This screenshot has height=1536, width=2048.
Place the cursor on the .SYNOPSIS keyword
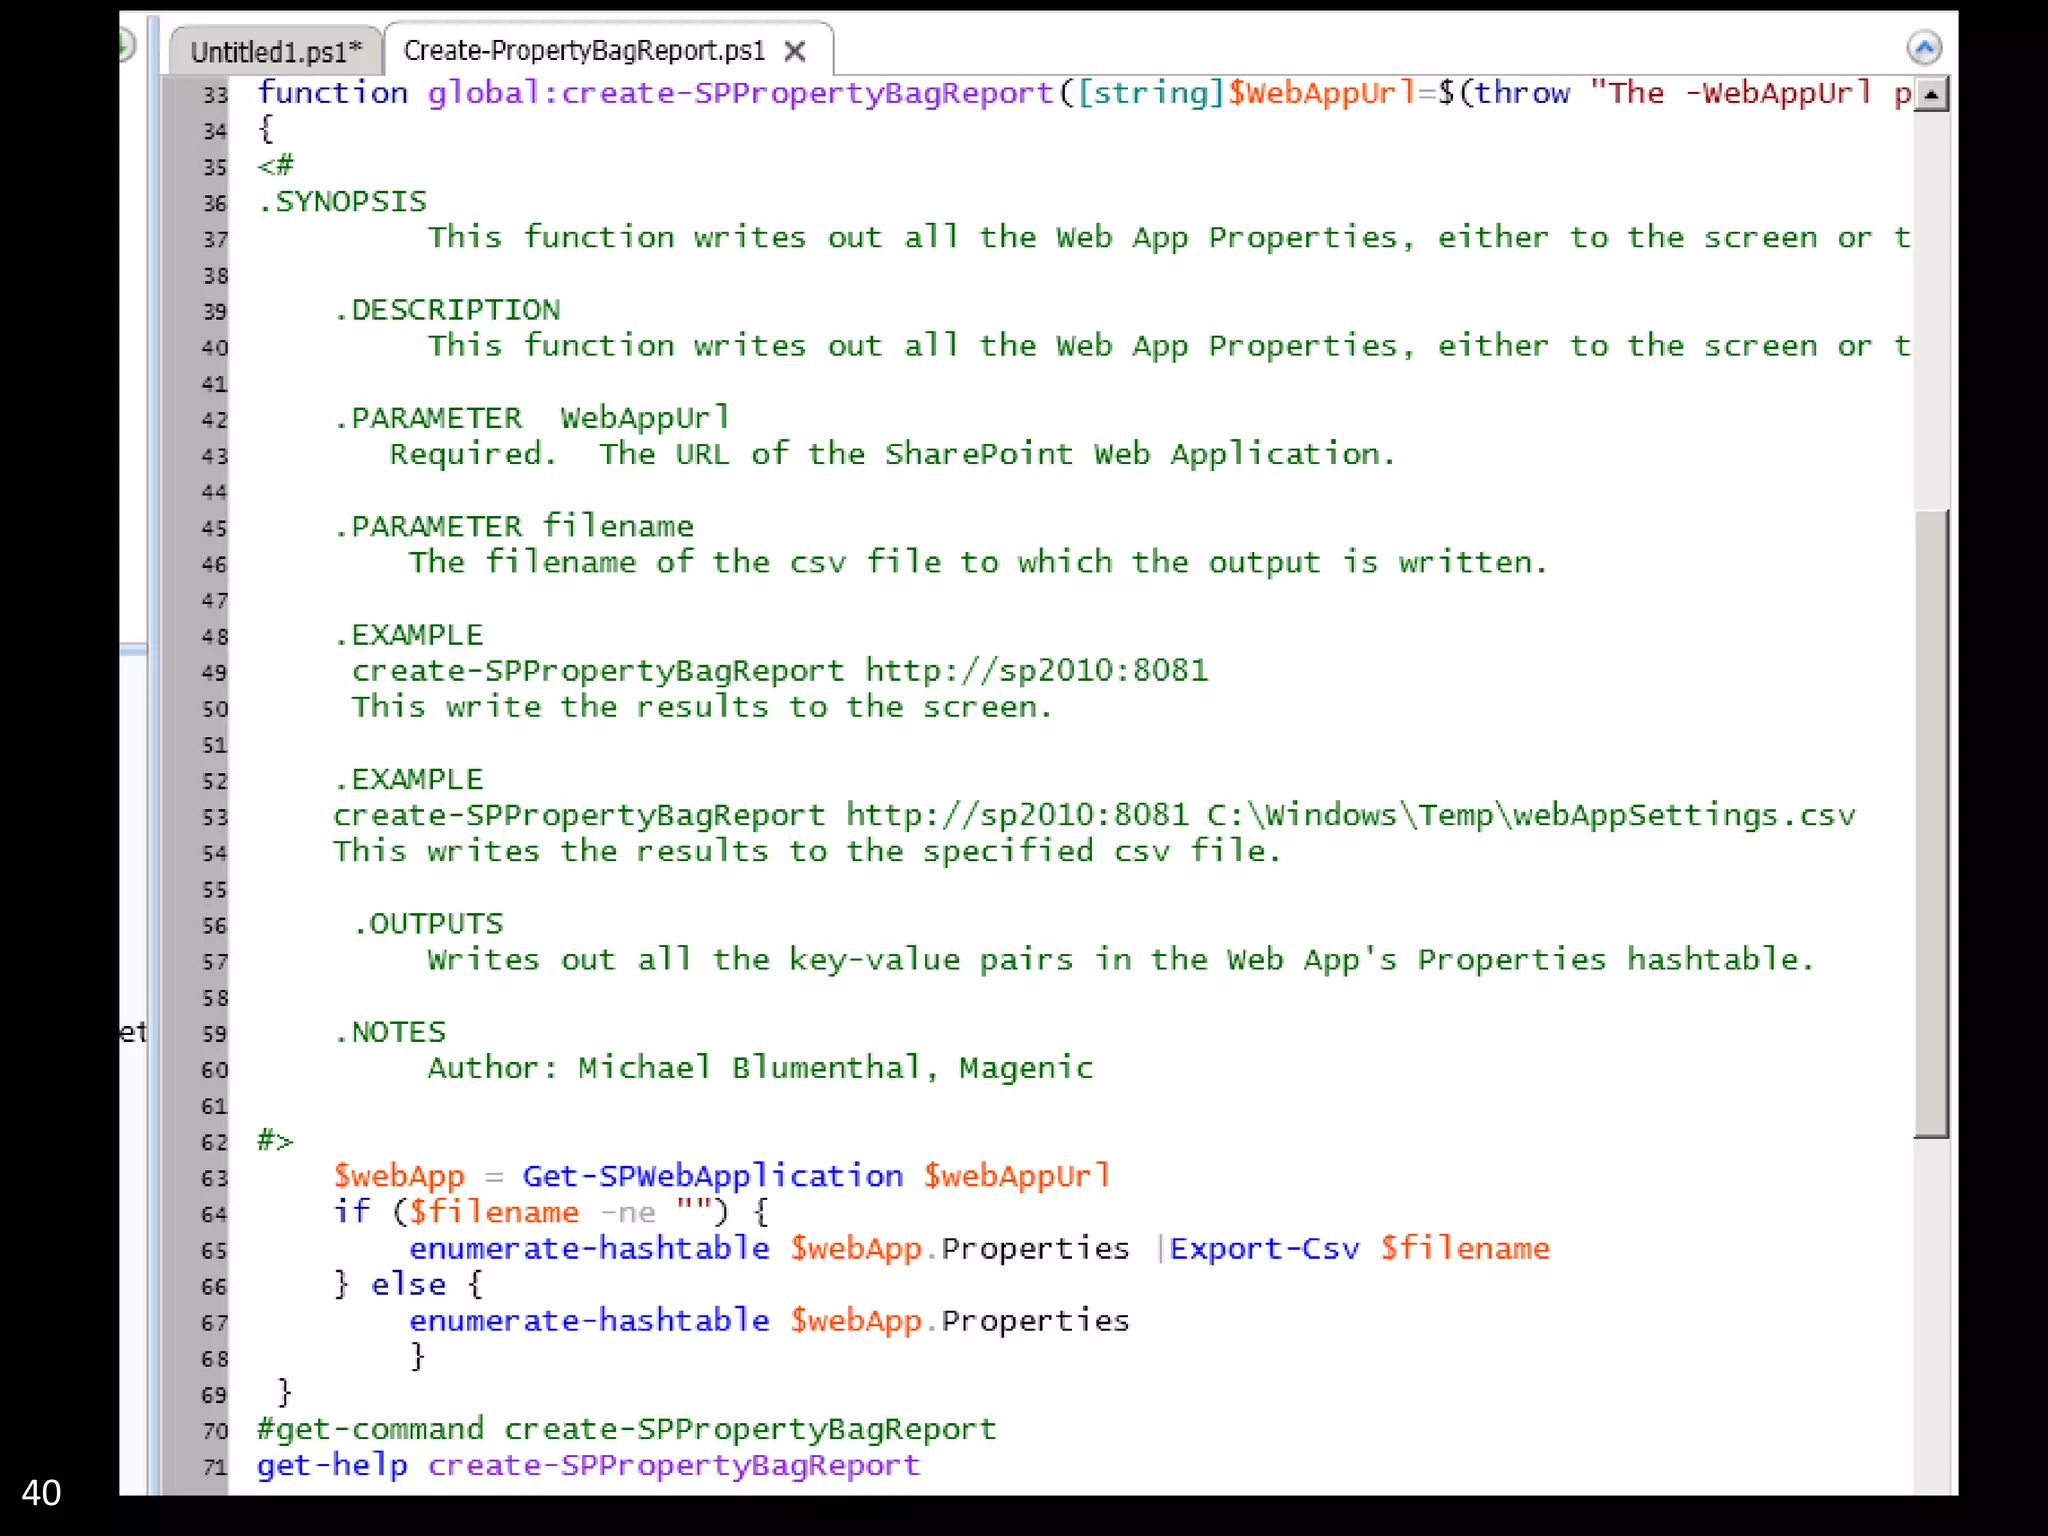point(342,202)
